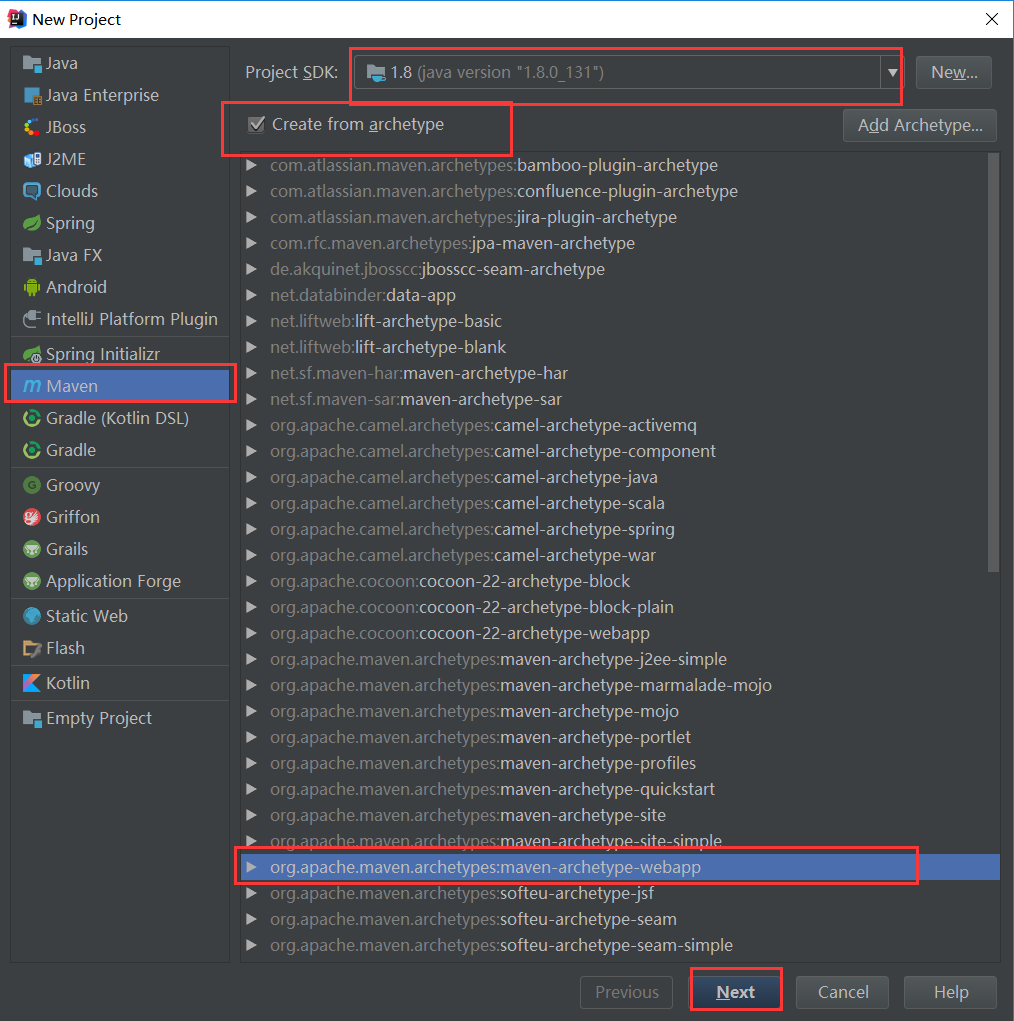Image resolution: width=1014 pixels, height=1021 pixels.
Task: Select Kotlin project type label
Action: (x=68, y=682)
